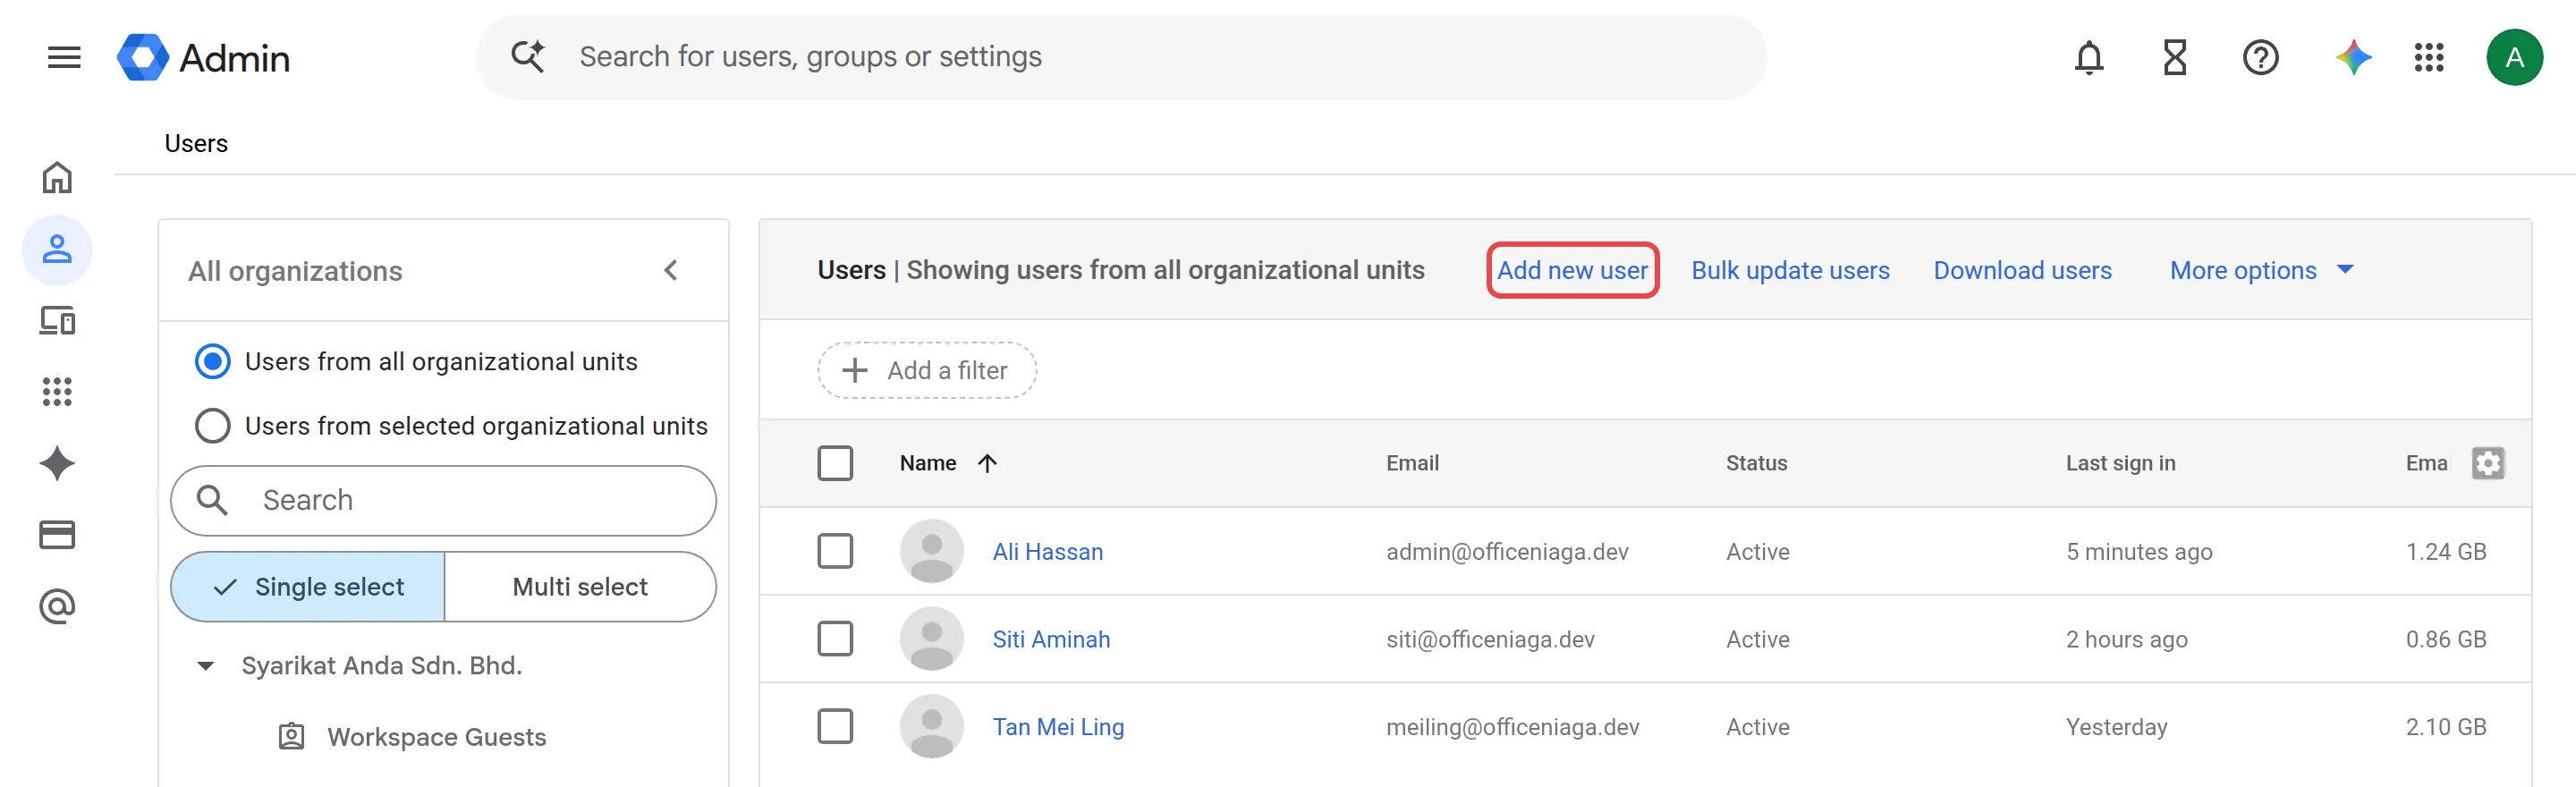Click the 0.86 GB storage value
The width and height of the screenshot is (2576, 787).
[2445, 639]
